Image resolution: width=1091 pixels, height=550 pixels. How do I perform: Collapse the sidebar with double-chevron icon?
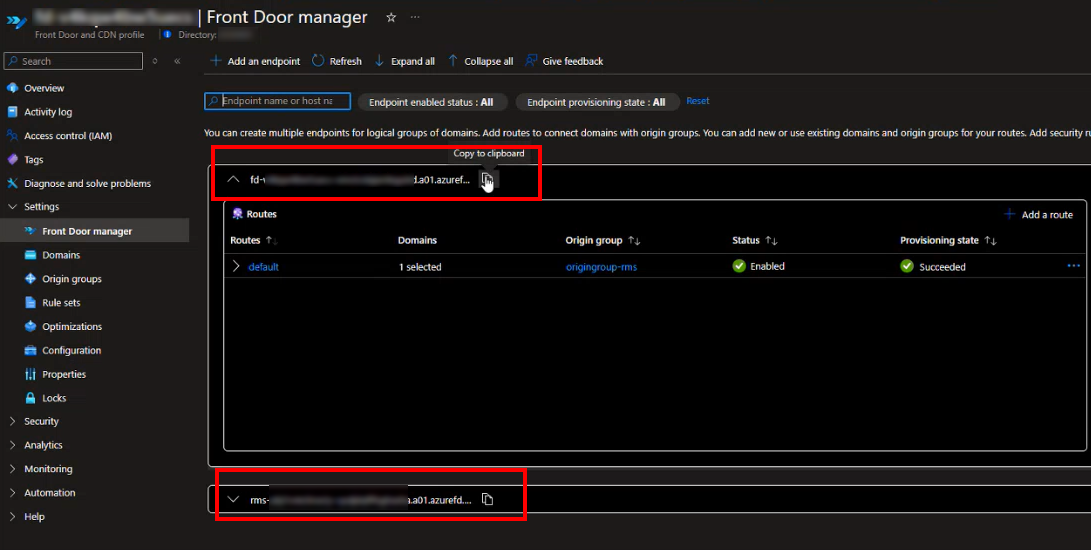point(177,61)
